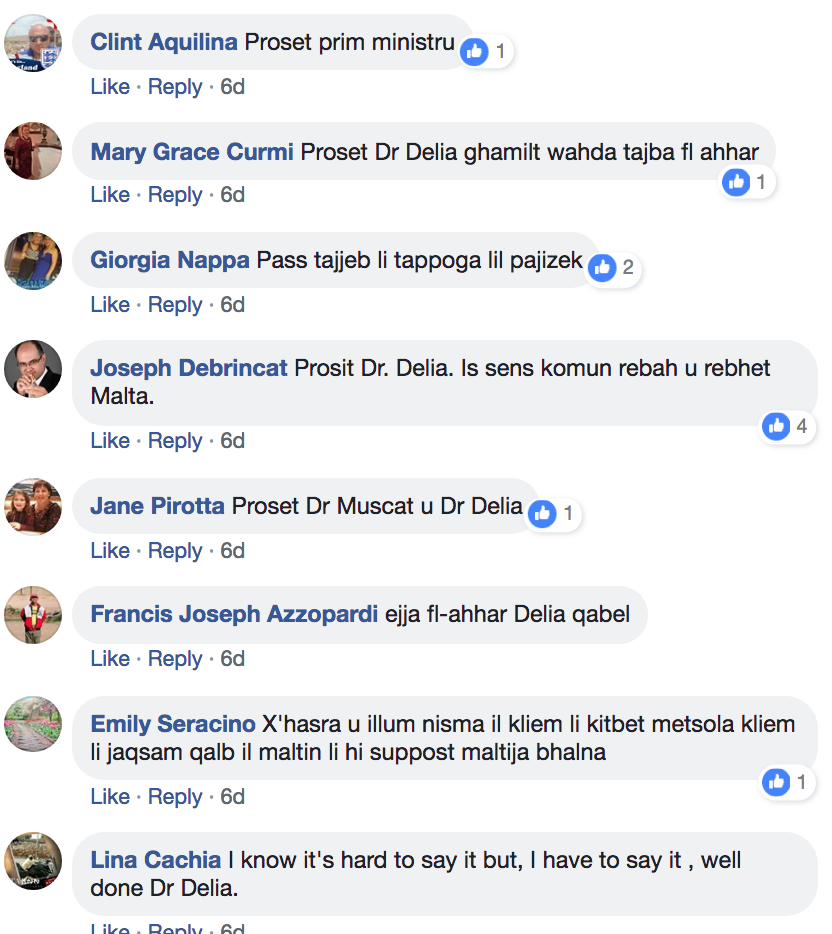Like Giorgia Nappa's comment
This screenshot has height=934, width=832.
click(x=110, y=305)
